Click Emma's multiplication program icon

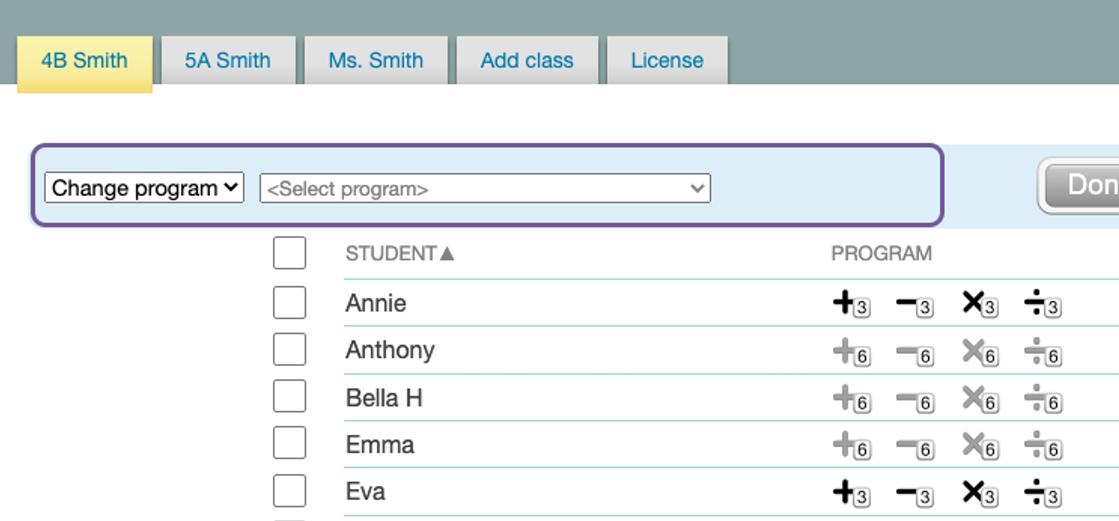tap(979, 446)
